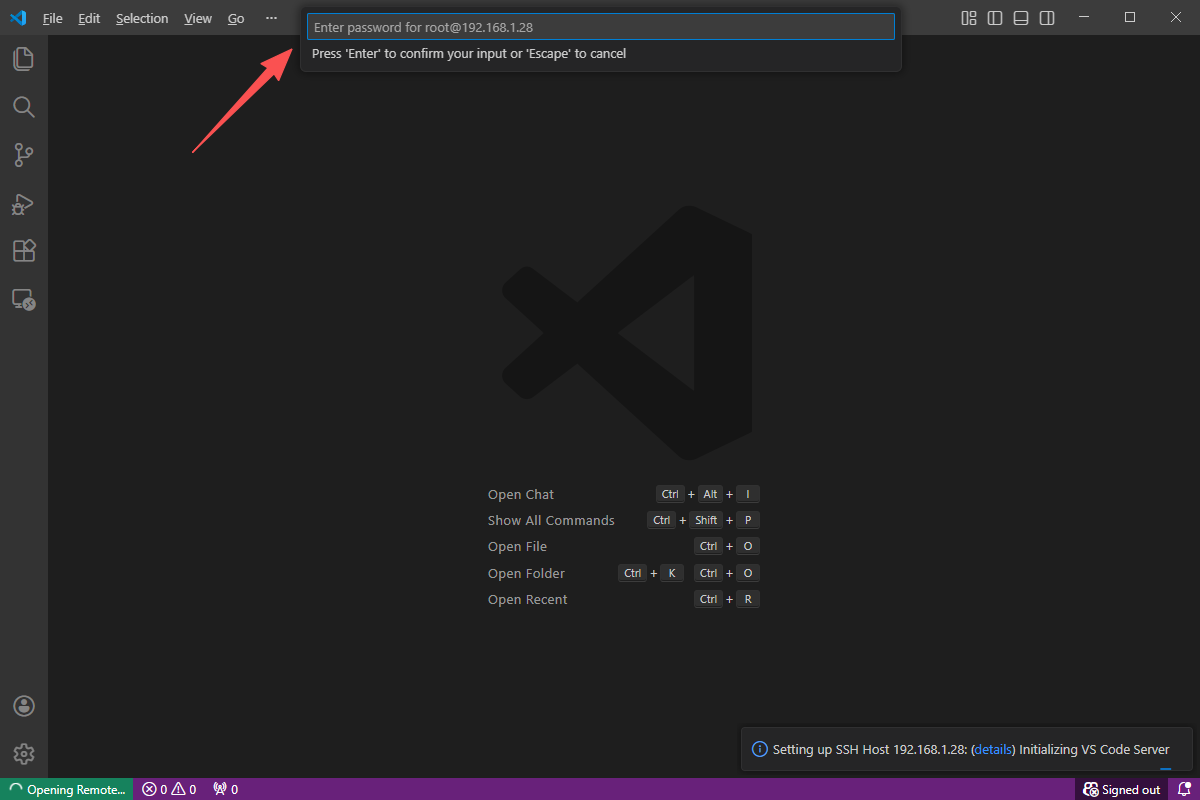
Task: Open the Extensions view
Action: pos(24,251)
